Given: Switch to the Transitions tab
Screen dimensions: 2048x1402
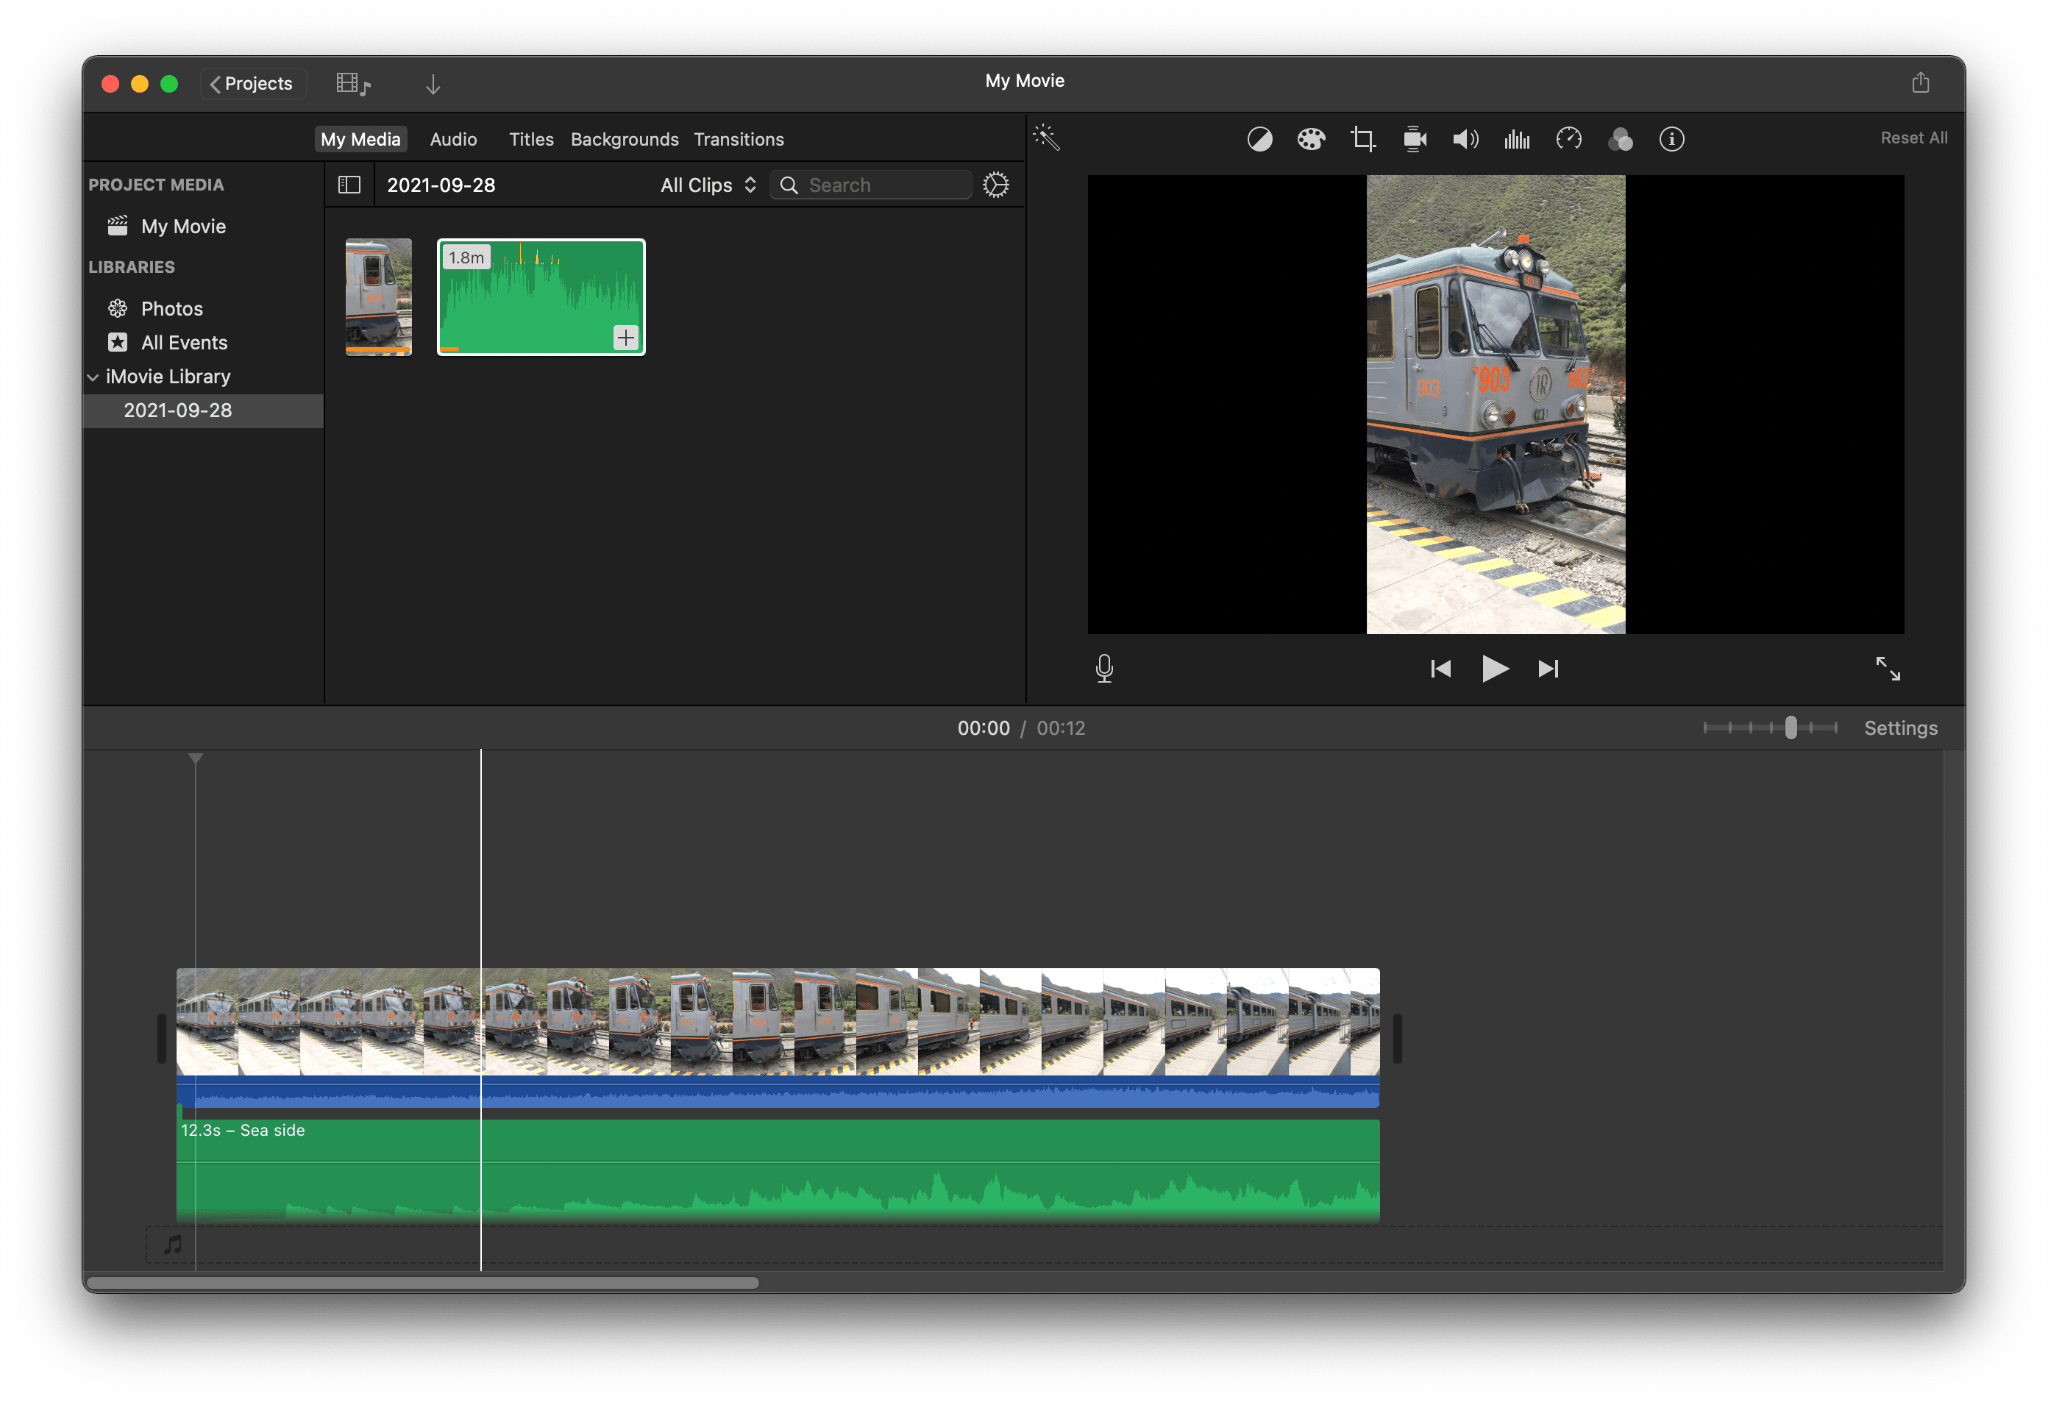Looking at the screenshot, I should [x=739, y=138].
